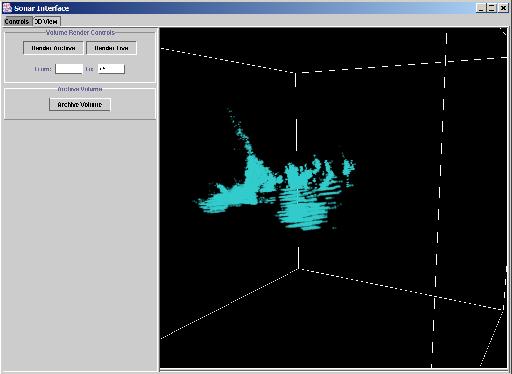Focus the From input field
512x374 pixels.
coord(69,69)
